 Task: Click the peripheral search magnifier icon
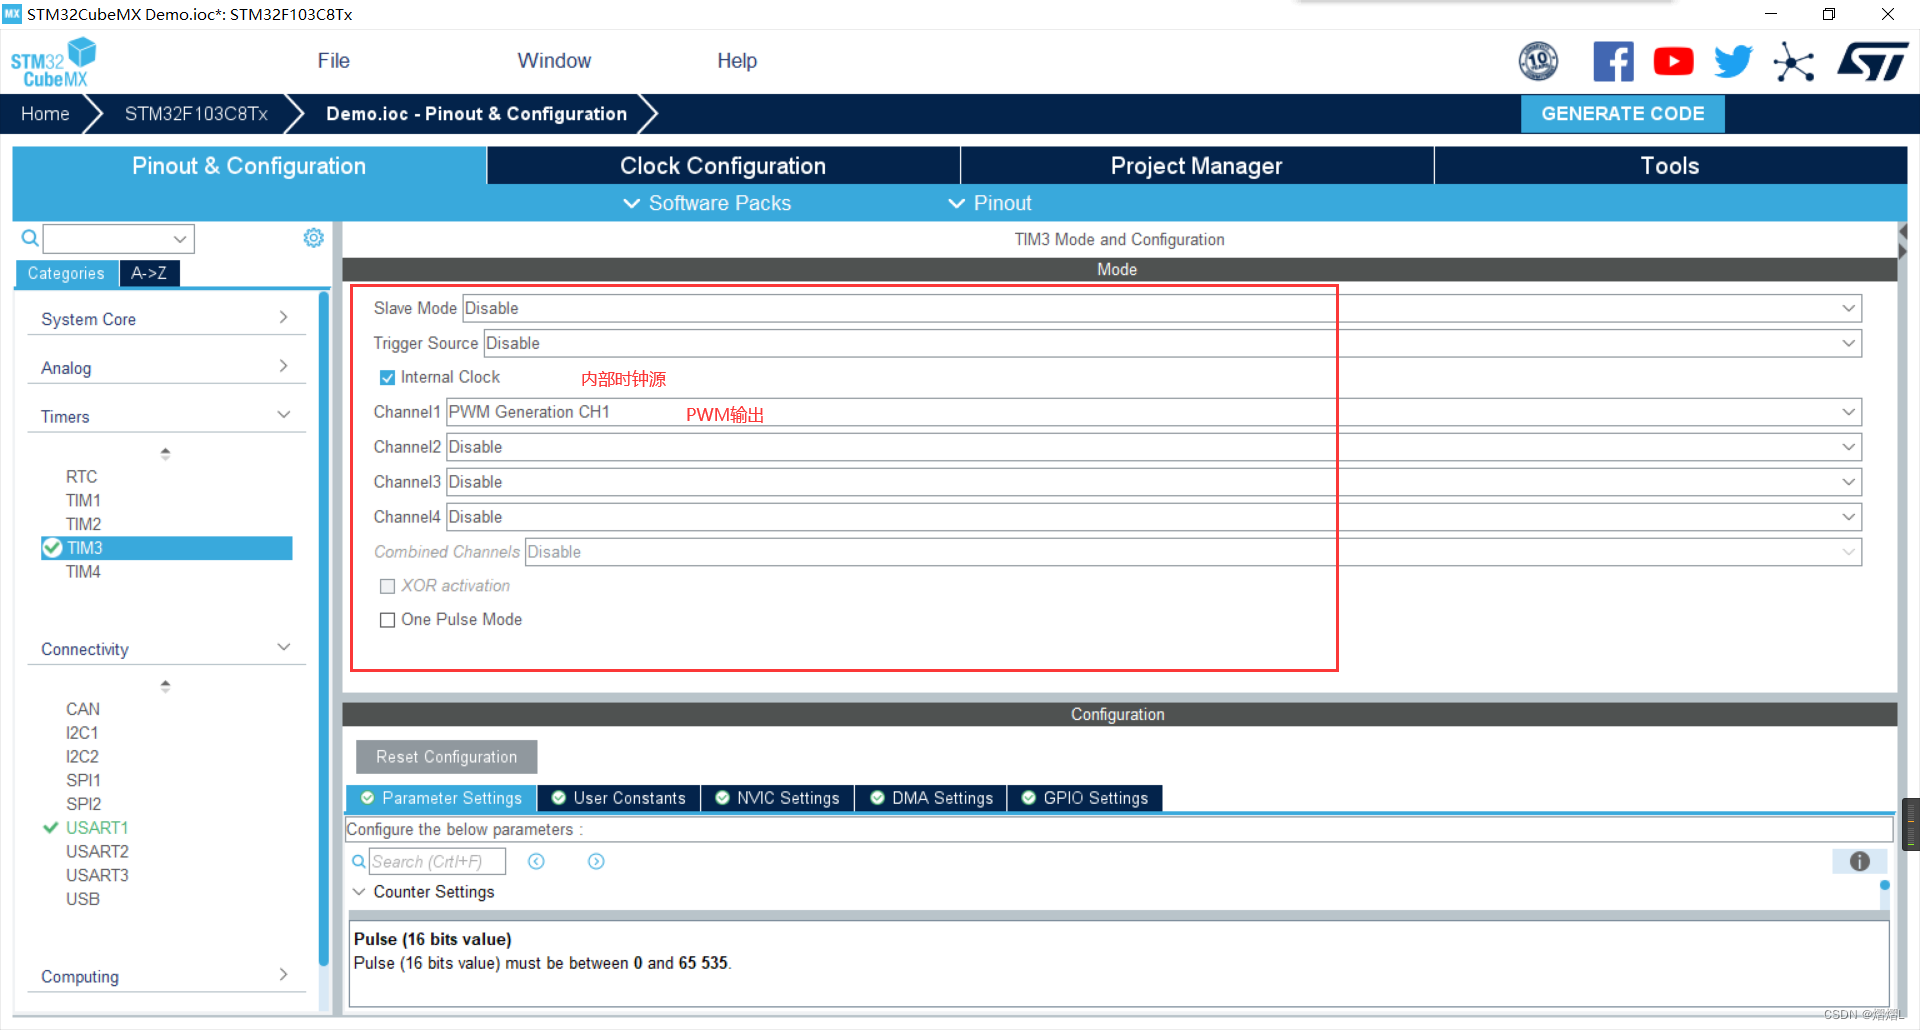[30, 238]
